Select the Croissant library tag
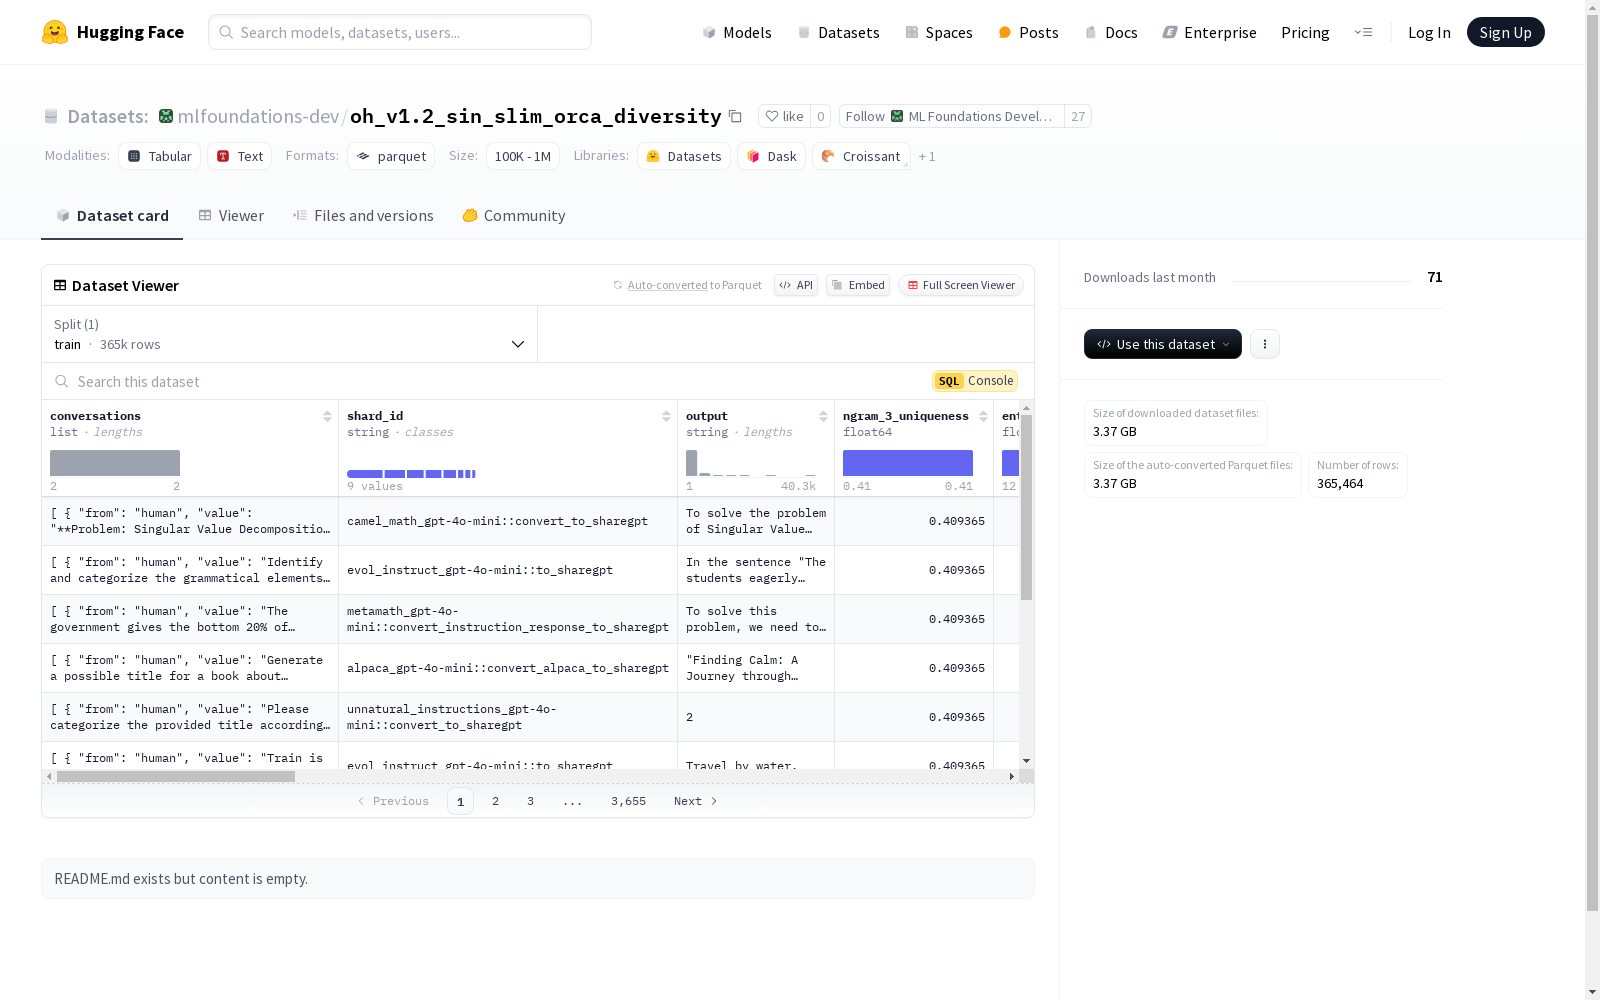The height and width of the screenshot is (1000, 1600). pos(862,156)
